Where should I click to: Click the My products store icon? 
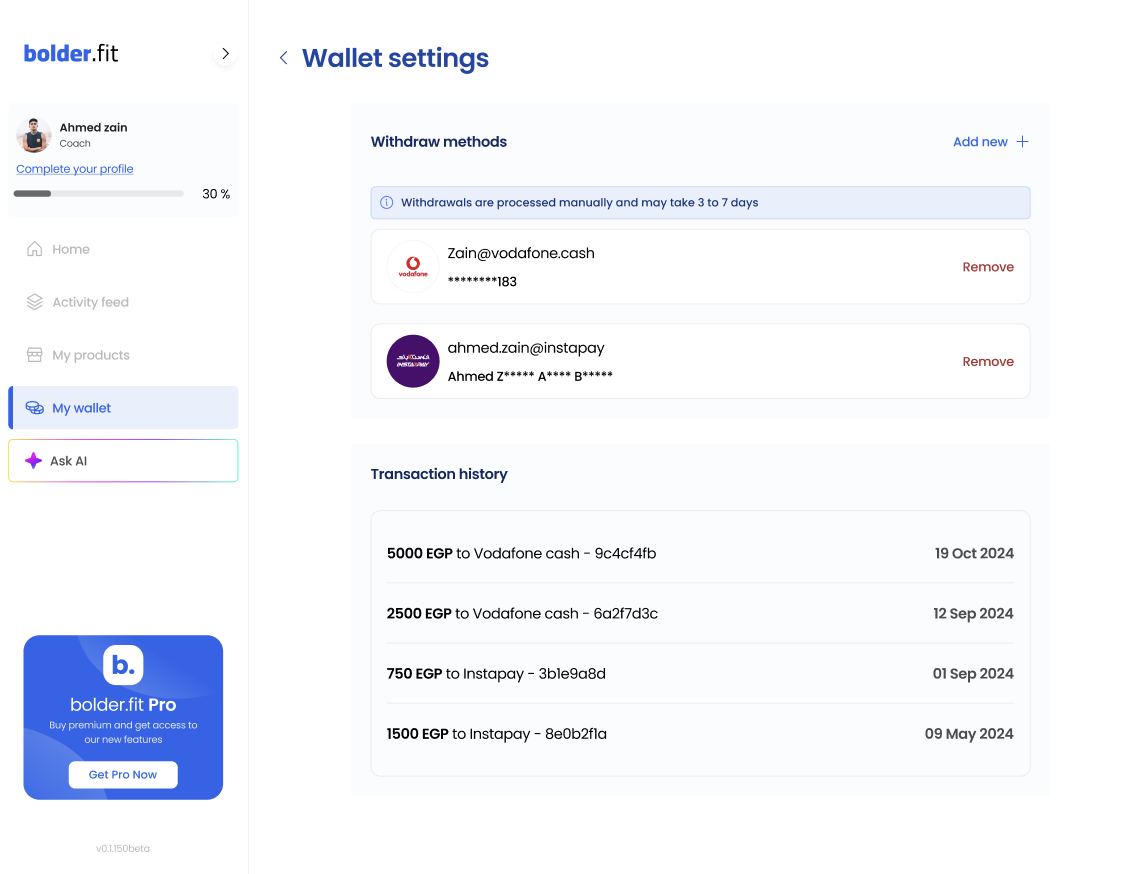[x=35, y=355]
